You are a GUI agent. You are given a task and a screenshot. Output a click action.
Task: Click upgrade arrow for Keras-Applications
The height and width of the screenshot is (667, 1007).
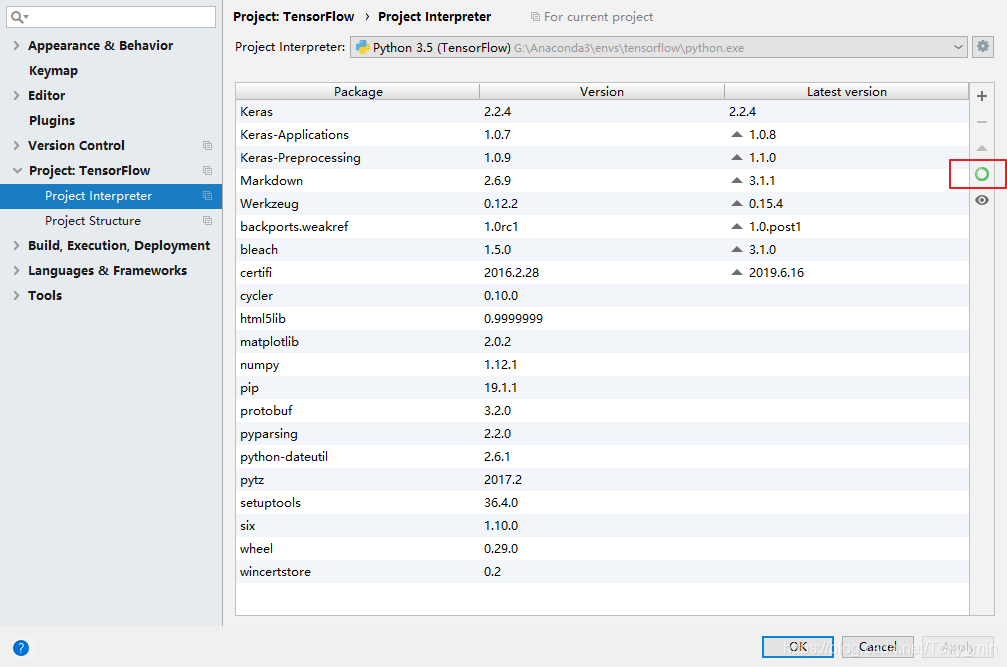click(x=737, y=134)
